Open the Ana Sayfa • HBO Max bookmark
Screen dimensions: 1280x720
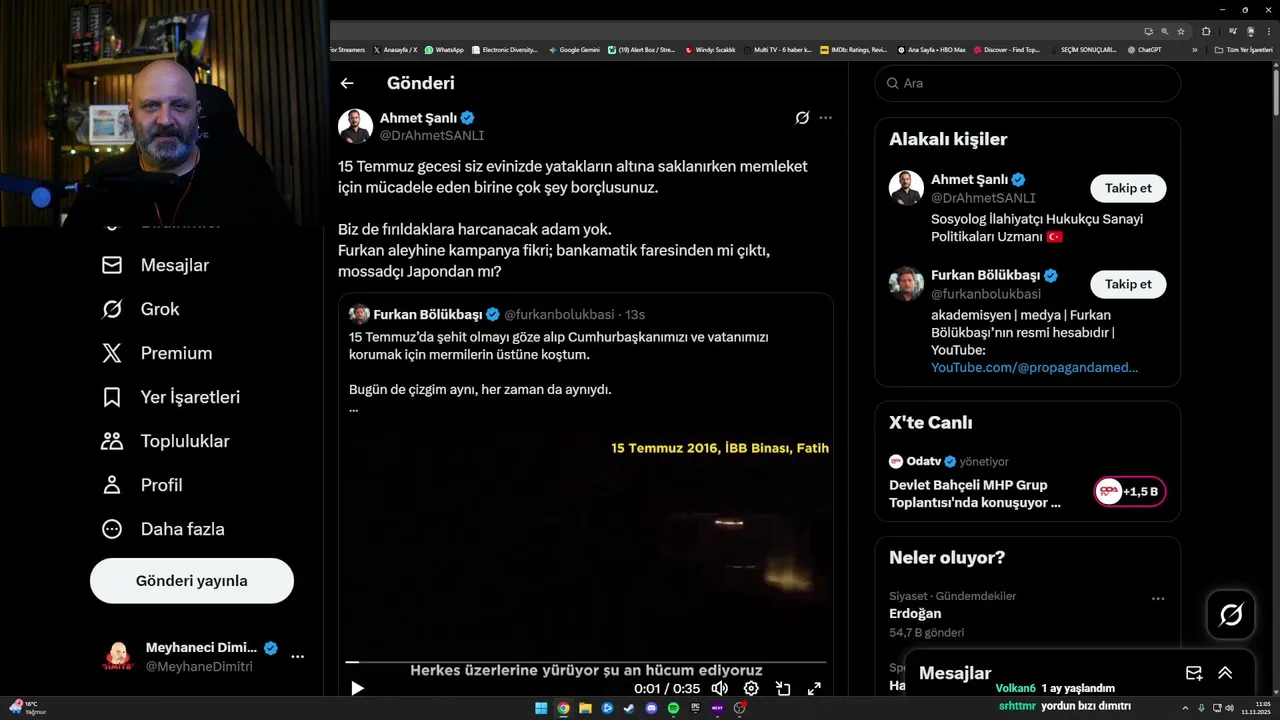931,49
